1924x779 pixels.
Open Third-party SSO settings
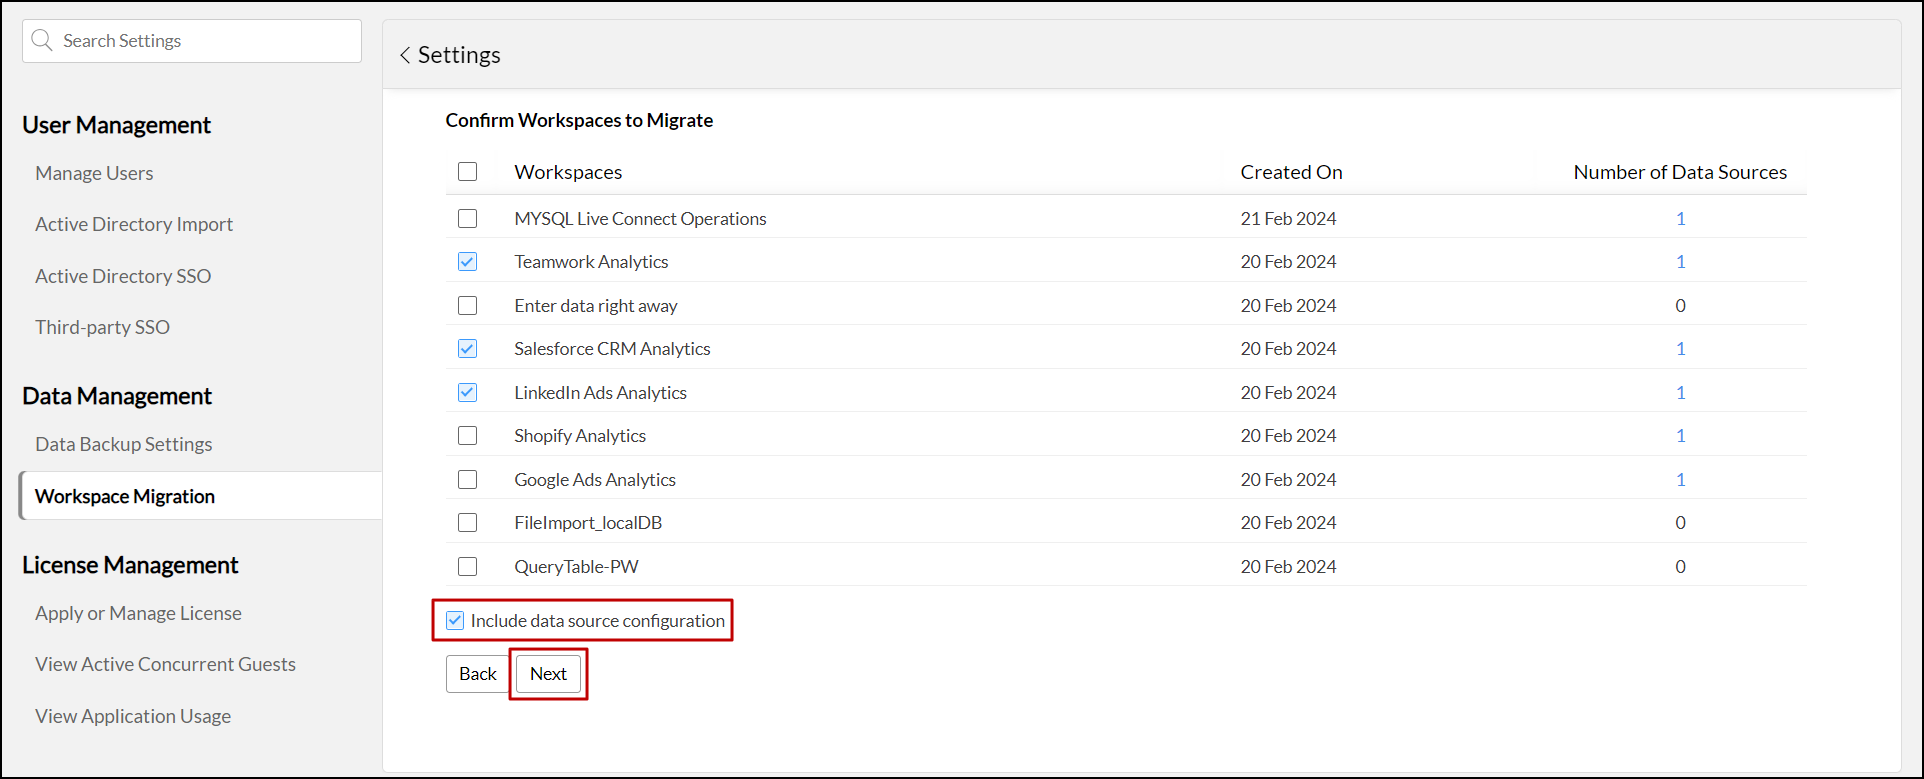coord(102,327)
